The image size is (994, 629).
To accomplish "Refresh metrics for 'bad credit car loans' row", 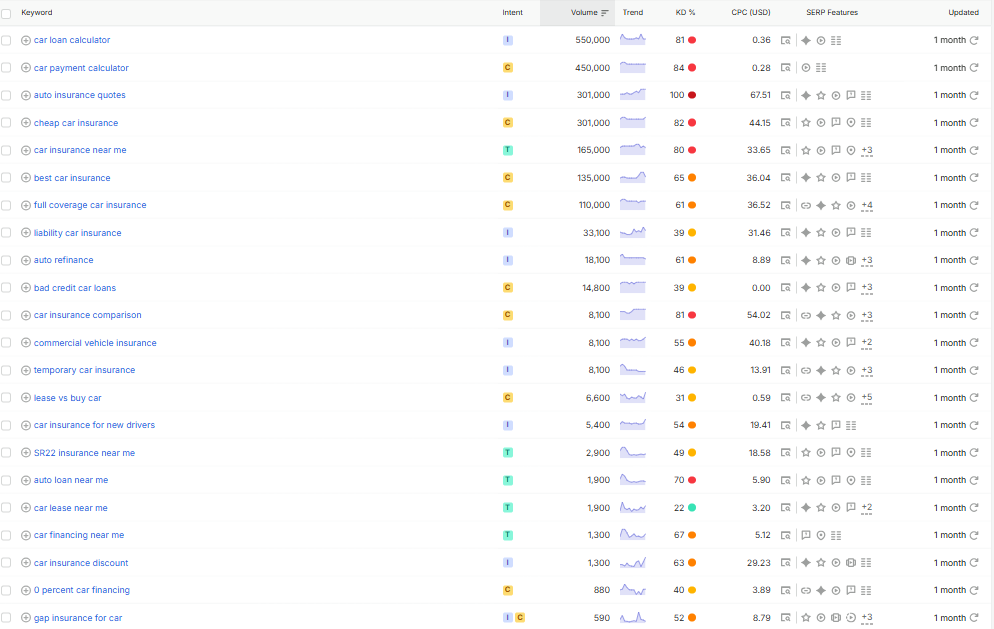I will [974, 288].
